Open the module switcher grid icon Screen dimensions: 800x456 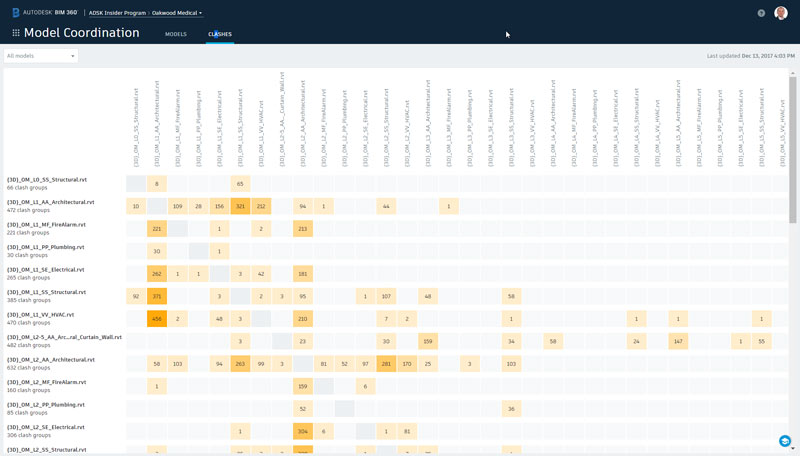click(15, 33)
